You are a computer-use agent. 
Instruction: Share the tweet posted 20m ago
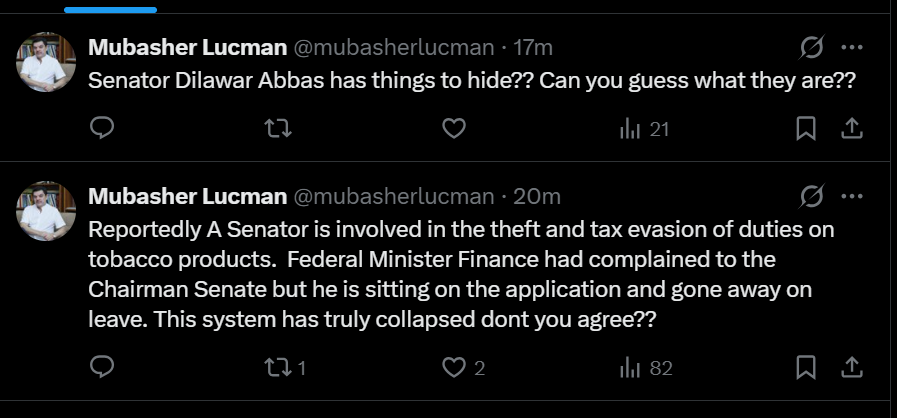point(851,367)
